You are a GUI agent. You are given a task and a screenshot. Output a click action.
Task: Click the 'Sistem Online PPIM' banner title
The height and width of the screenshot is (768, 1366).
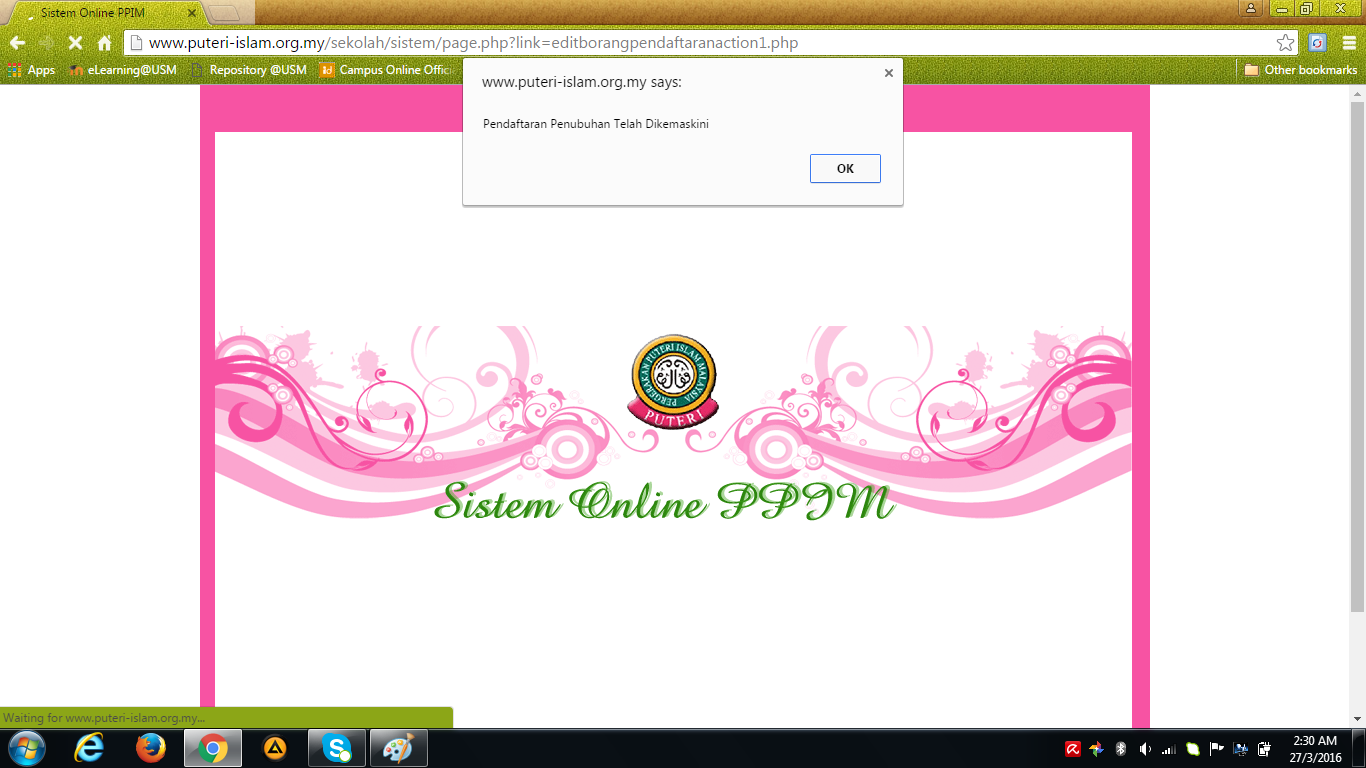(664, 502)
